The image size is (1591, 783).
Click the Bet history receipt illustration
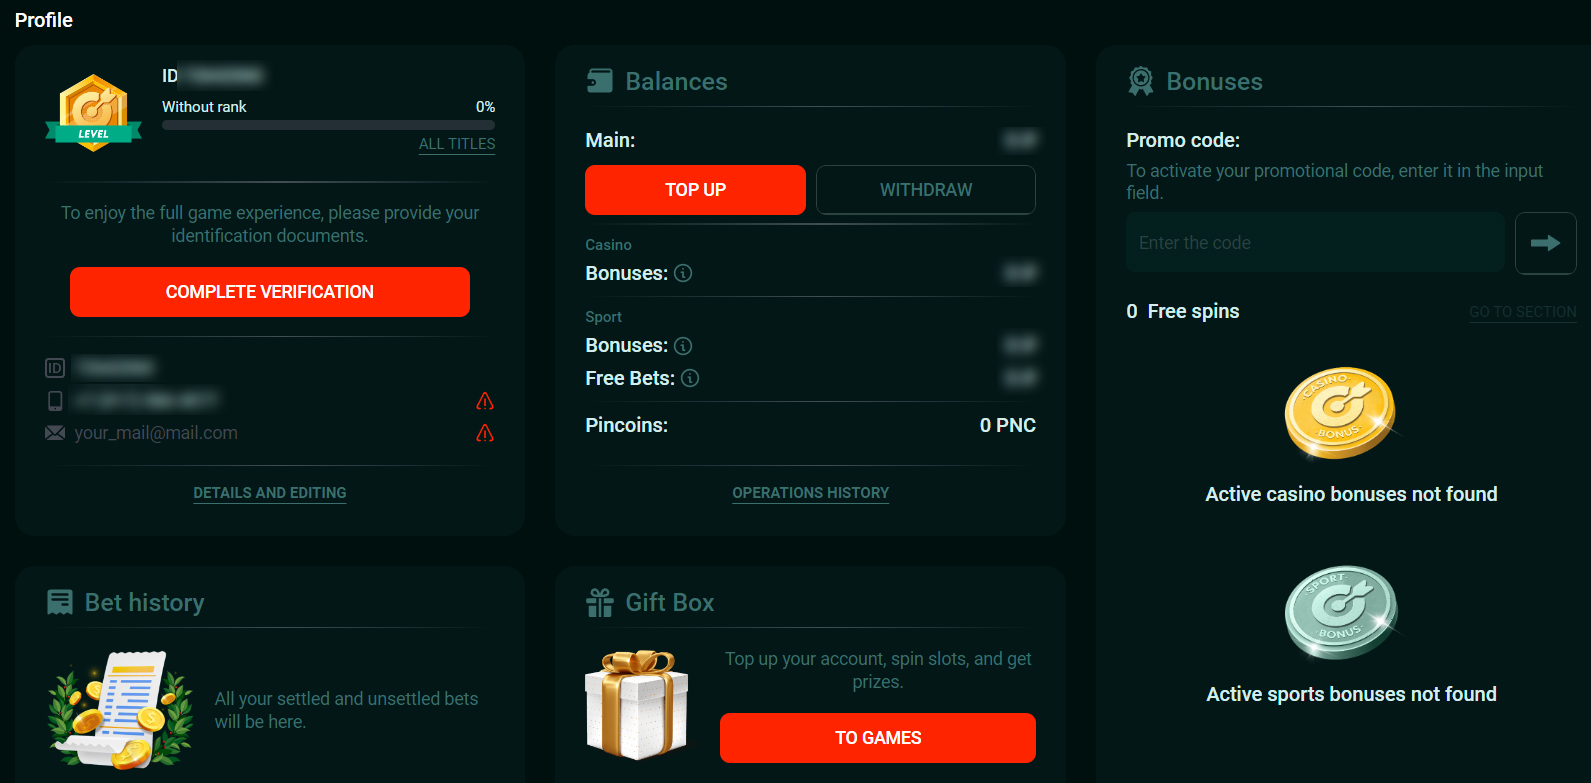click(120, 710)
